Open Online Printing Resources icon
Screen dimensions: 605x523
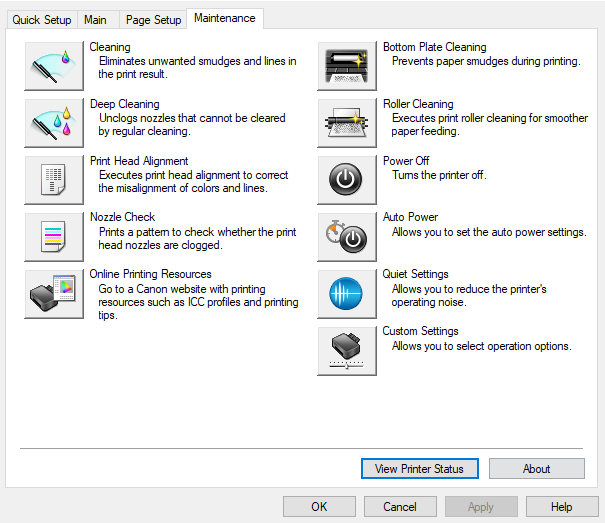(54, 293)
